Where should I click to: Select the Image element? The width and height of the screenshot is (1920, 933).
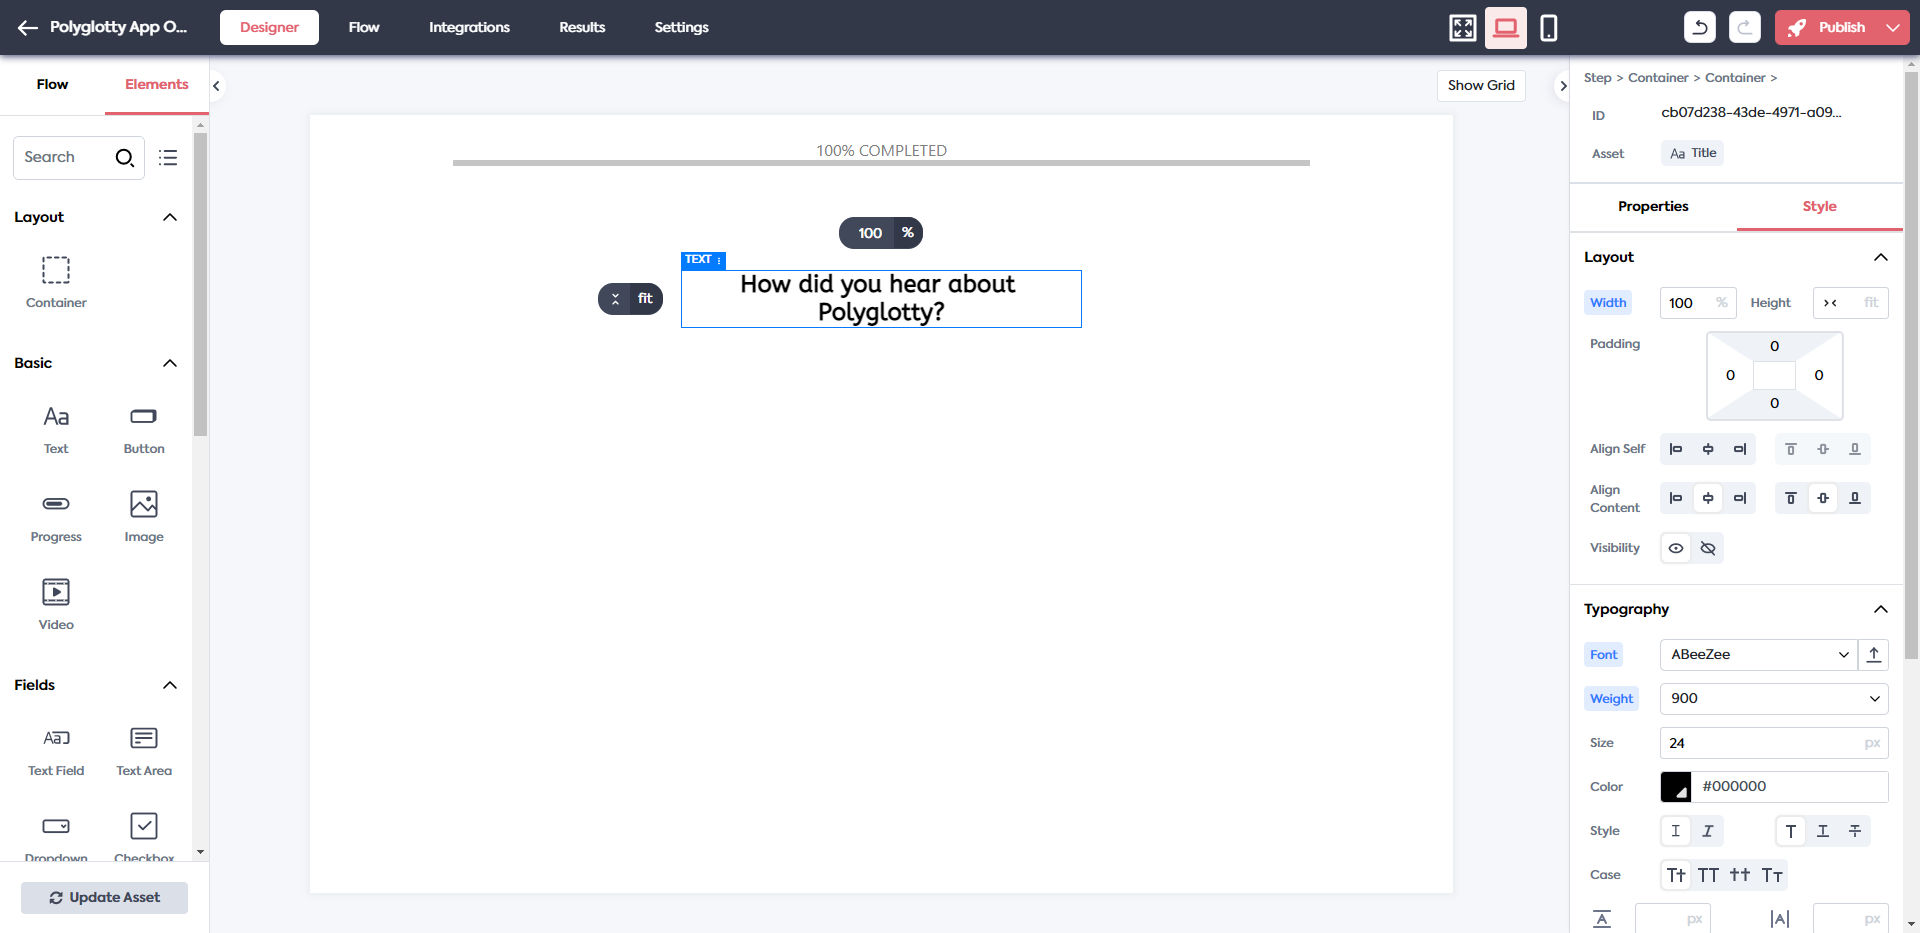click(143, 513)
